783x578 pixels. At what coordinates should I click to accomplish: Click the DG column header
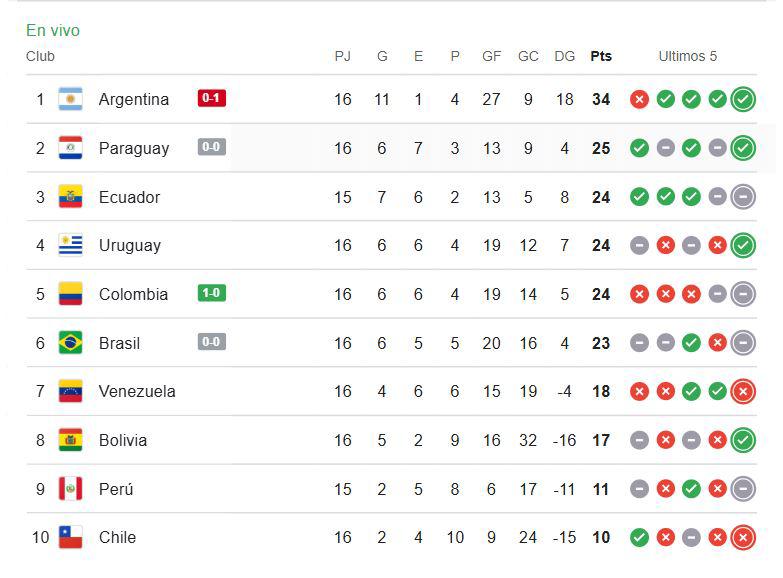pos(564,56)
